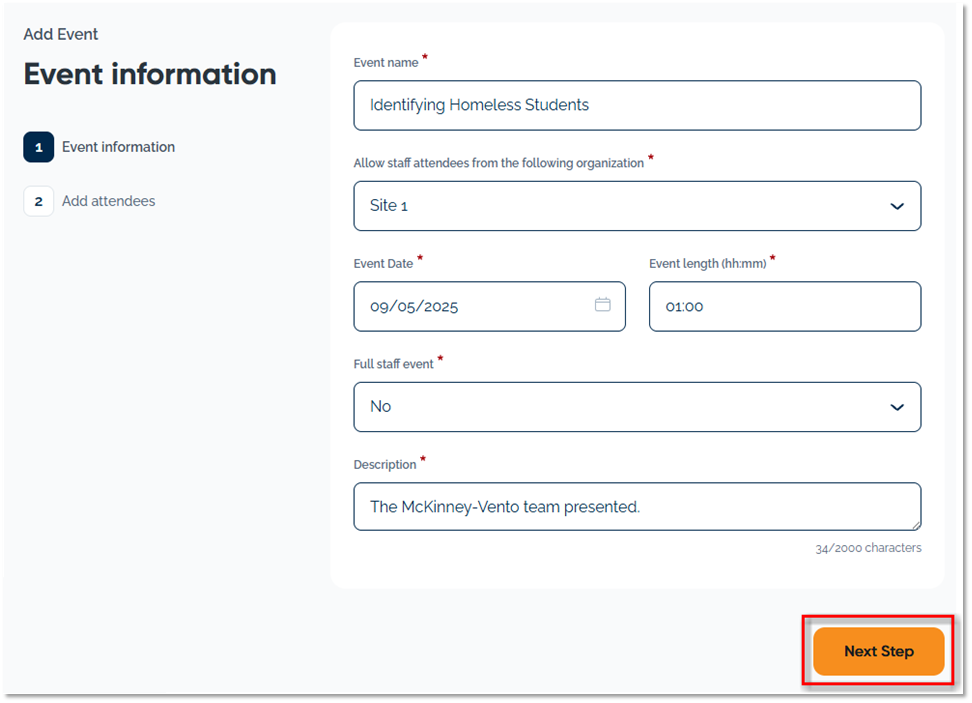Click the Event length (hh:mm) label
Image resolution: width=972 pixels, height=703 pixels.
pyautogui.click(x=707, y=264)
